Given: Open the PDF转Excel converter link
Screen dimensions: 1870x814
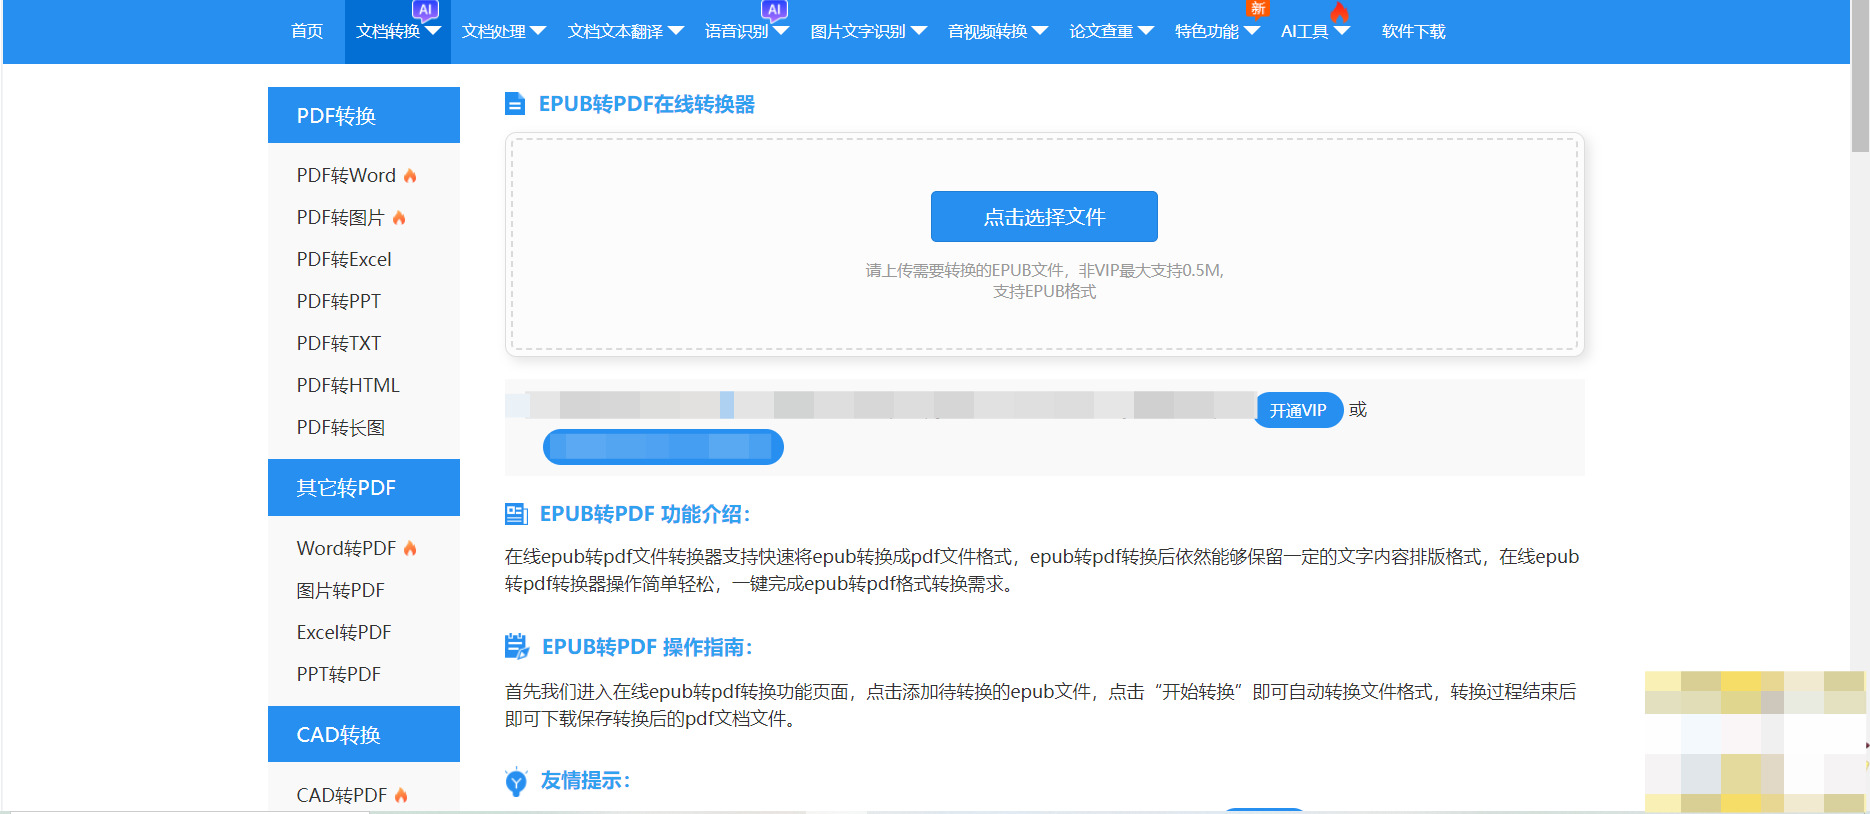Looking at the screenshot, I should pos(344,260).
